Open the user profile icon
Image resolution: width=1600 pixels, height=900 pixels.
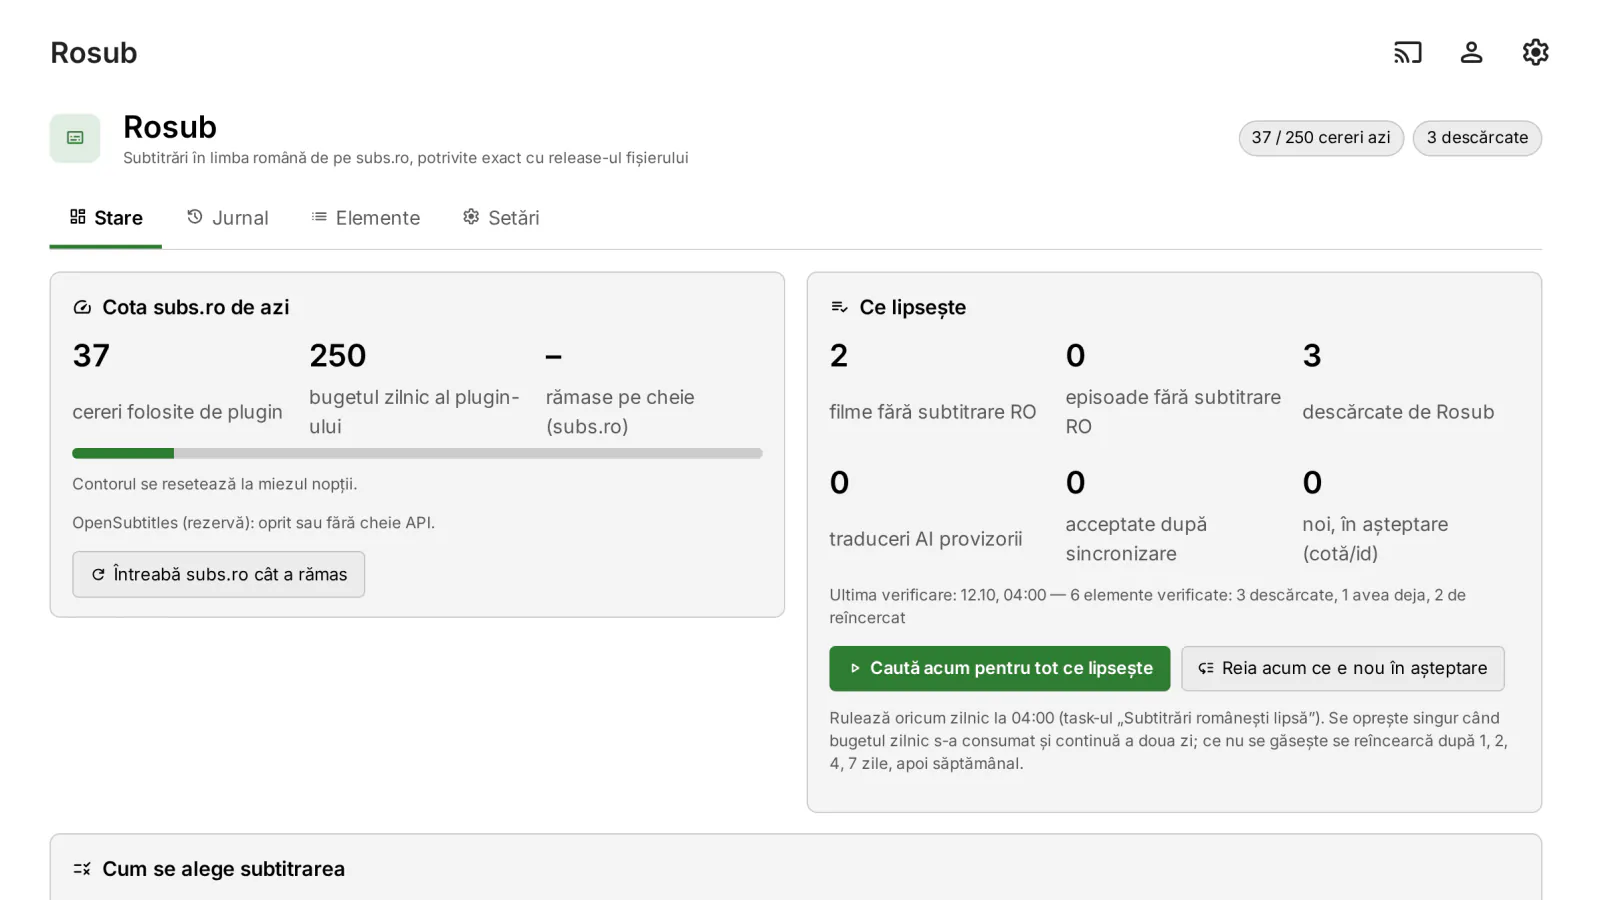[x=1471, y=52]
